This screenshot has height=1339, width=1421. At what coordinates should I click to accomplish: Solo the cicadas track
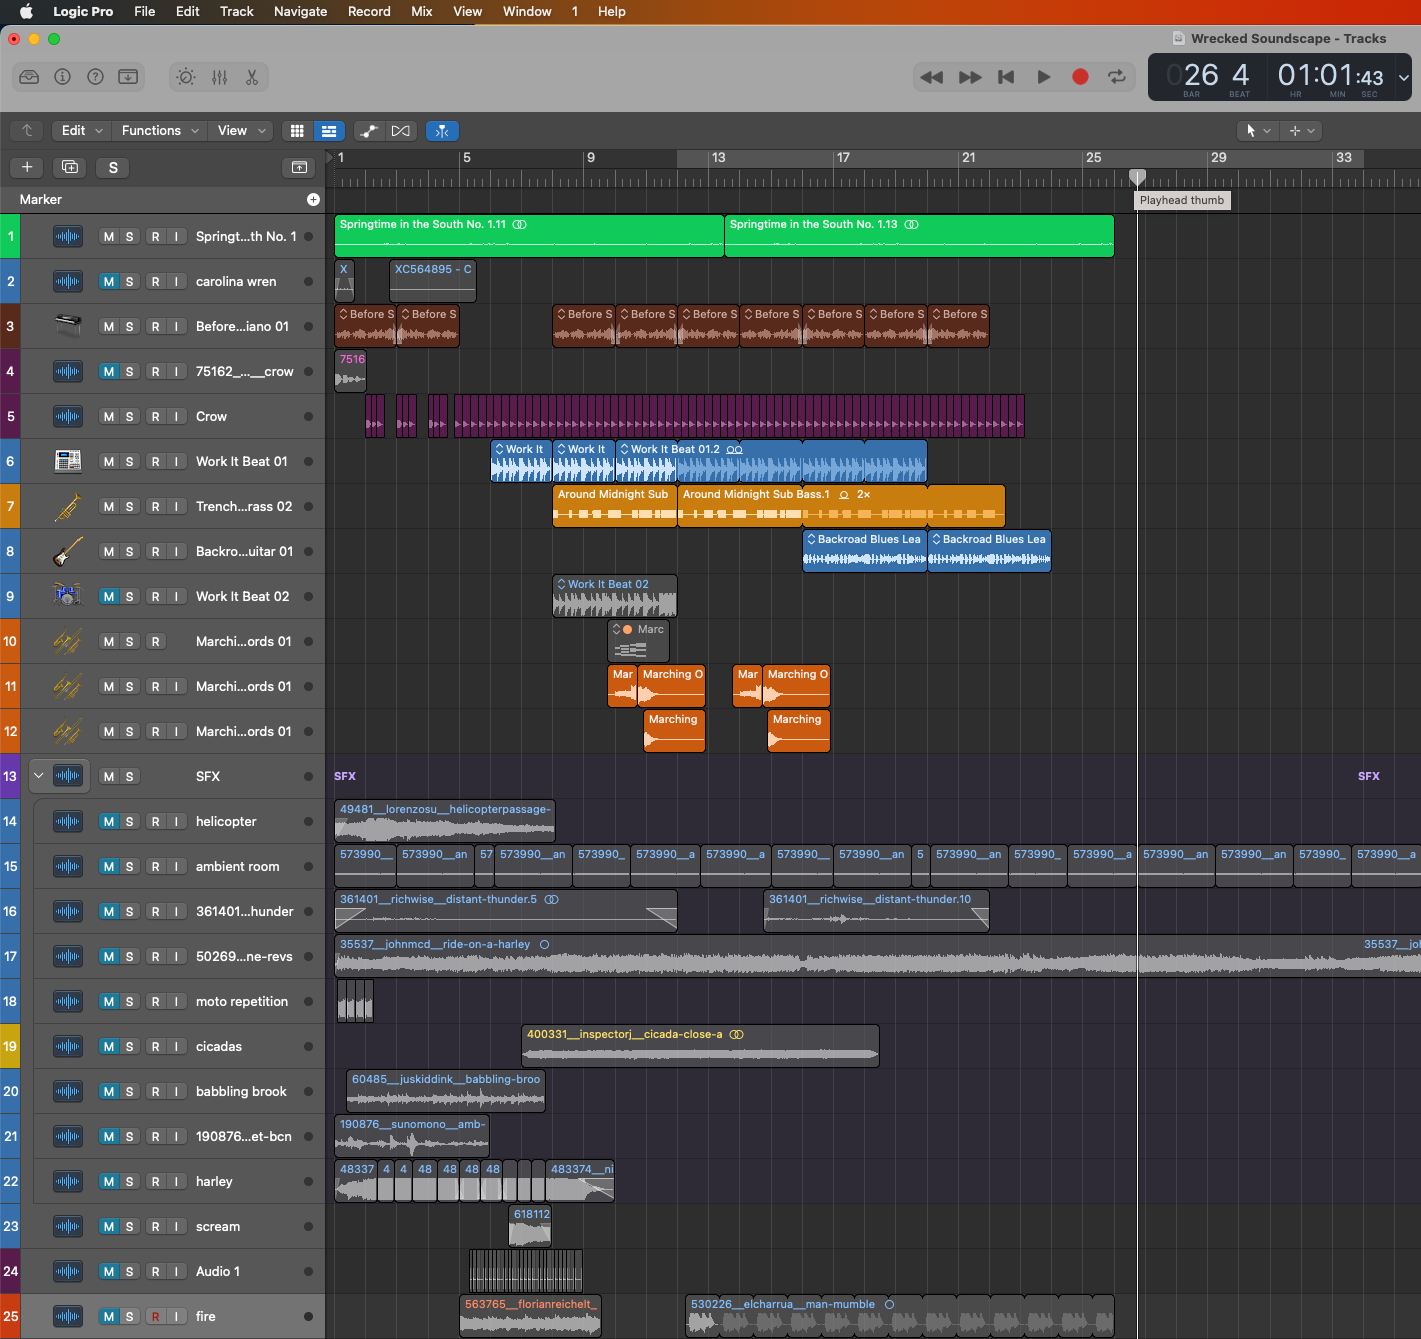click(x=129, y=1047)
